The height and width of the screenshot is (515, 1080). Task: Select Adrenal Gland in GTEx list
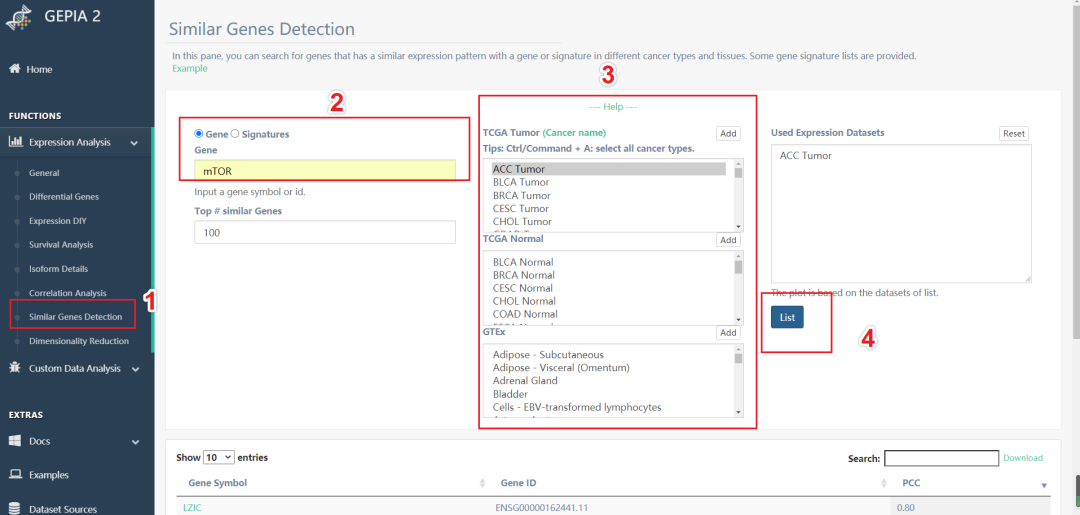pyautogui.click(x=608, y=381)
